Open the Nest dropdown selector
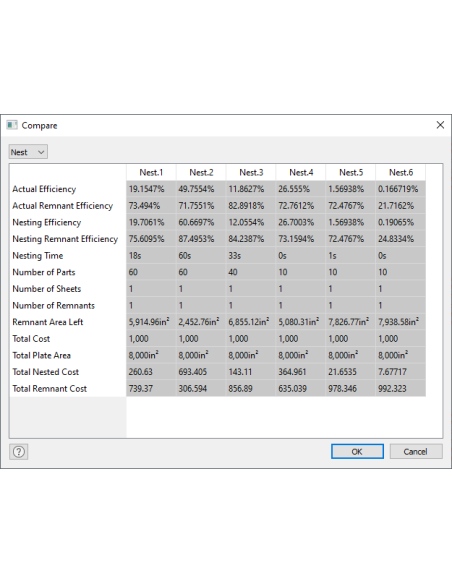The image size is (452, 584). tap(28, 152)
